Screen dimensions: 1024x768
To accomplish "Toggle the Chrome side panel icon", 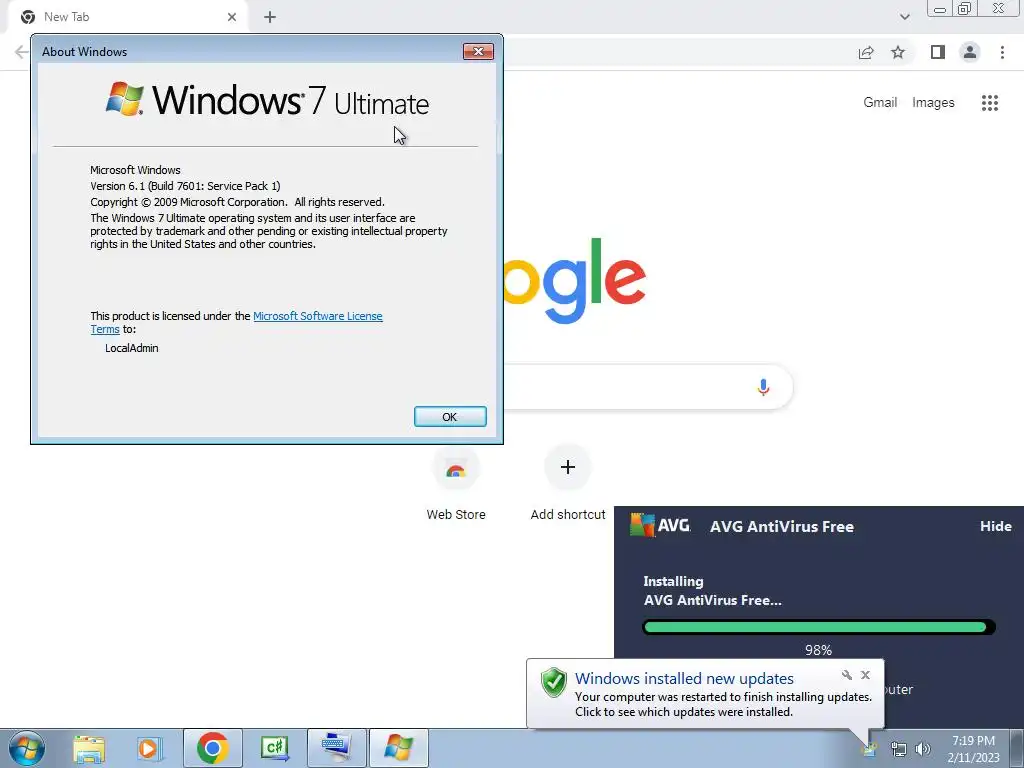I will (938, 52).
